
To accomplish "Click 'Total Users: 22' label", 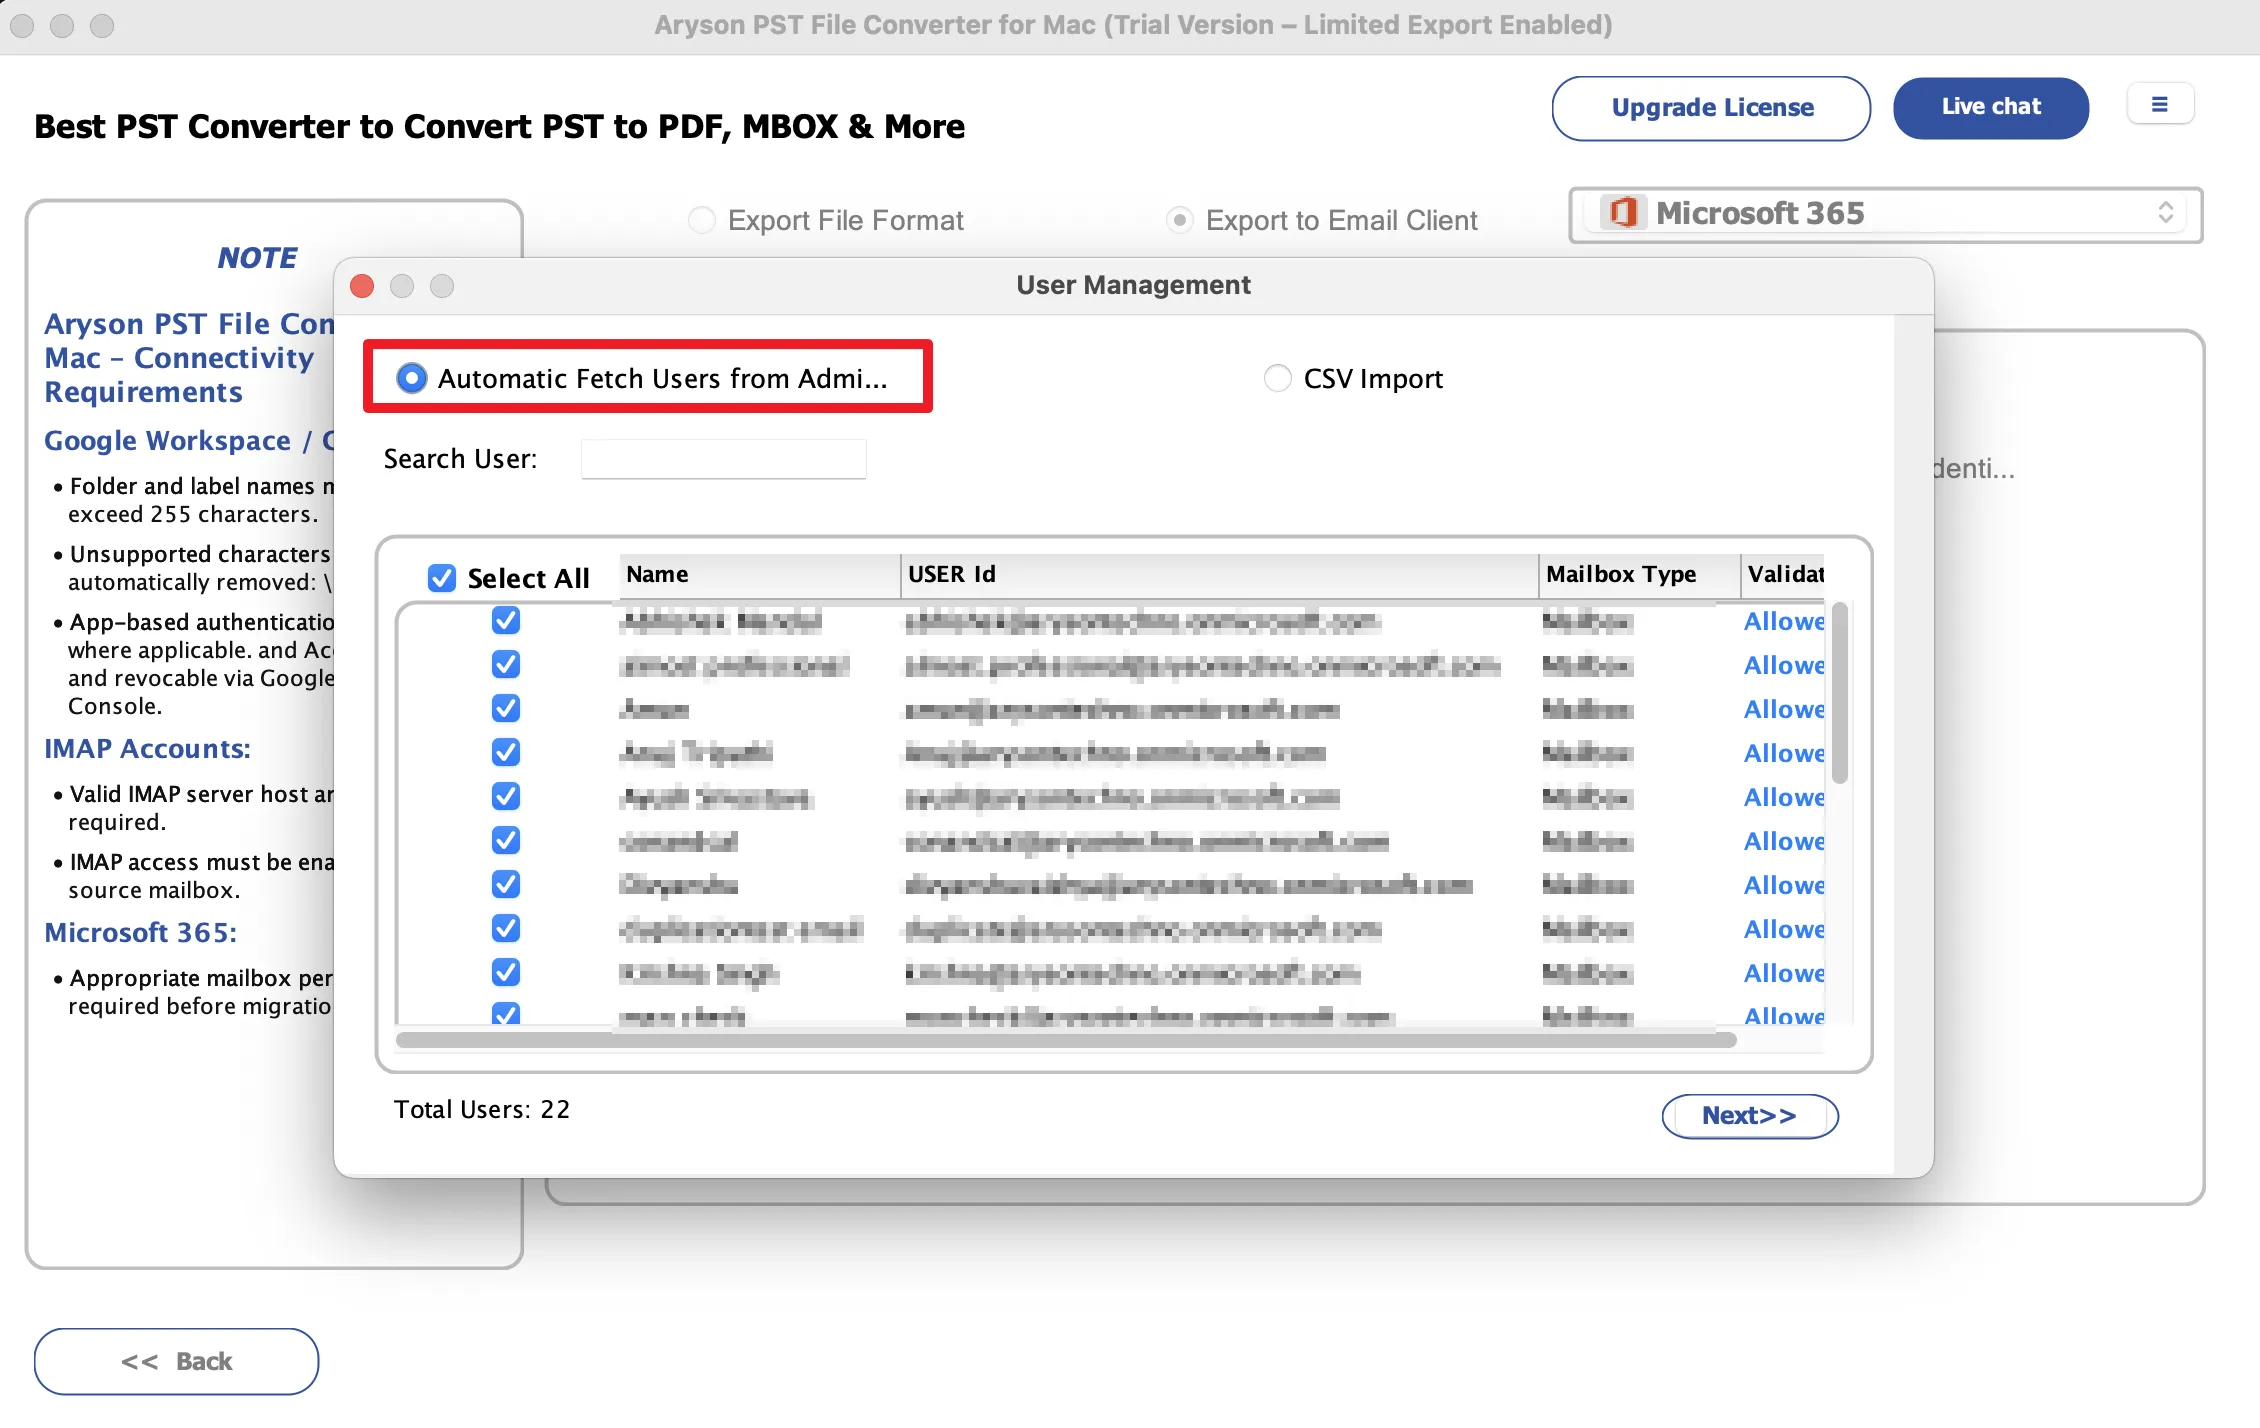I will click(482, 1110).
